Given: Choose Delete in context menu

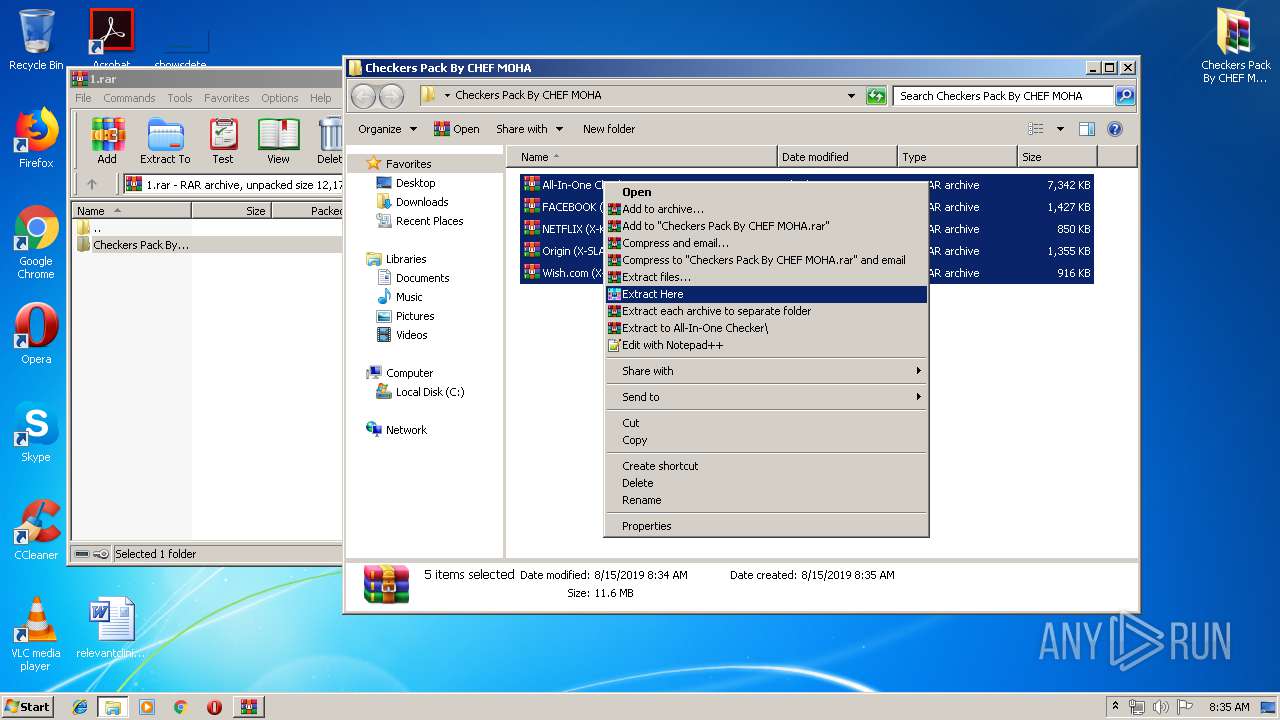Looking at the screenshot, I should (766, 483).
